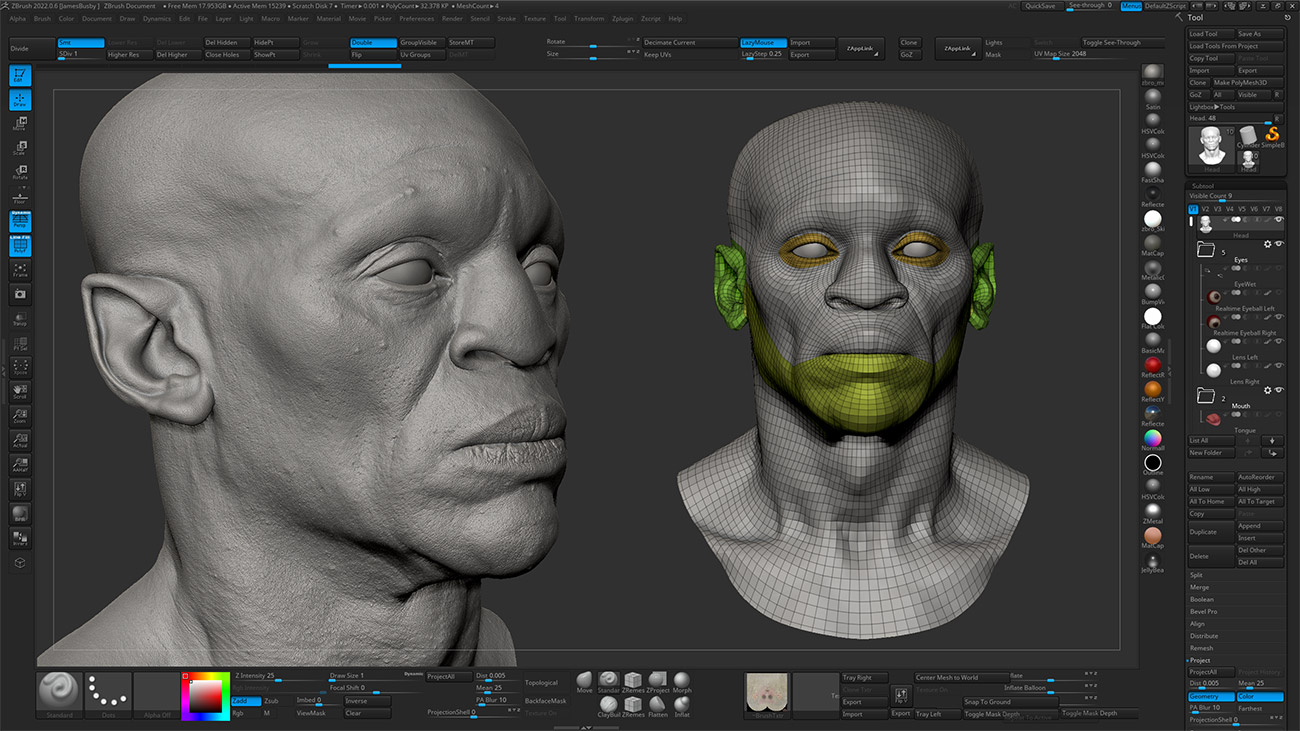Open the Dots stroke type selector
The height and width of the screenshot is (731, 1300).
[x=108, y=695]
